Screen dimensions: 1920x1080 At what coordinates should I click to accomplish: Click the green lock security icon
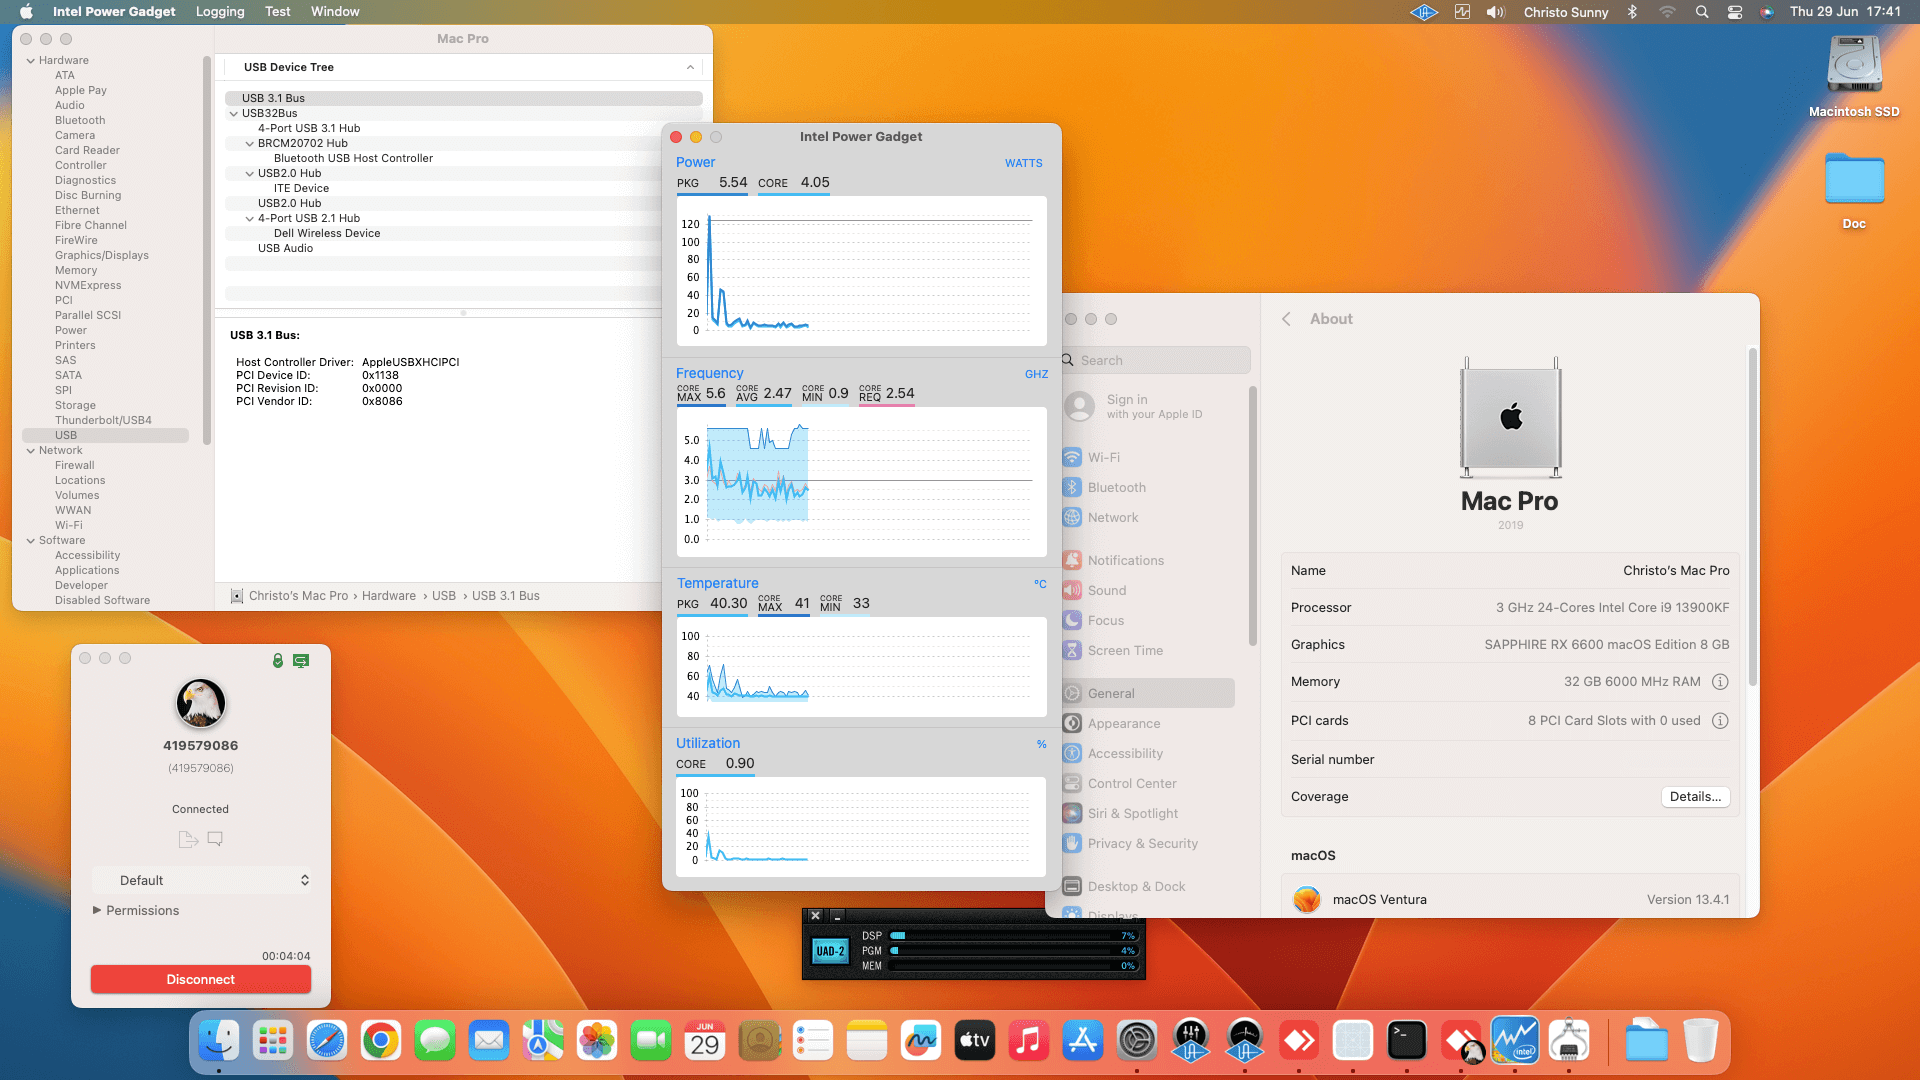coord(278,660)
